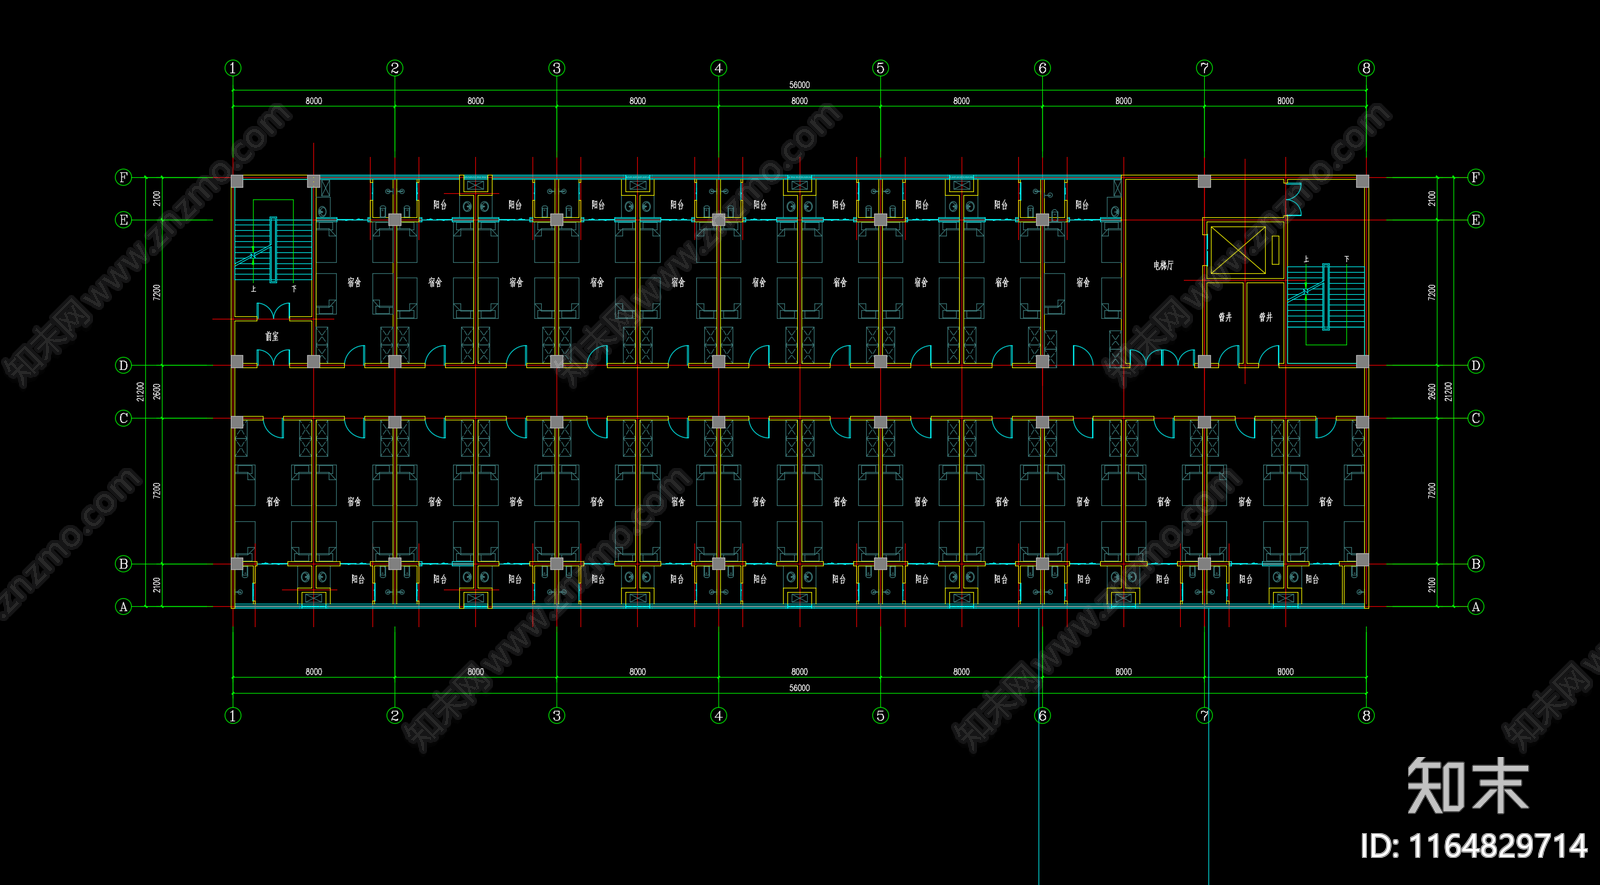This screenshot has height=885, width=1600.
Task: Pick the bottom grid bubble numbered 8
Action: [1367, 715]
